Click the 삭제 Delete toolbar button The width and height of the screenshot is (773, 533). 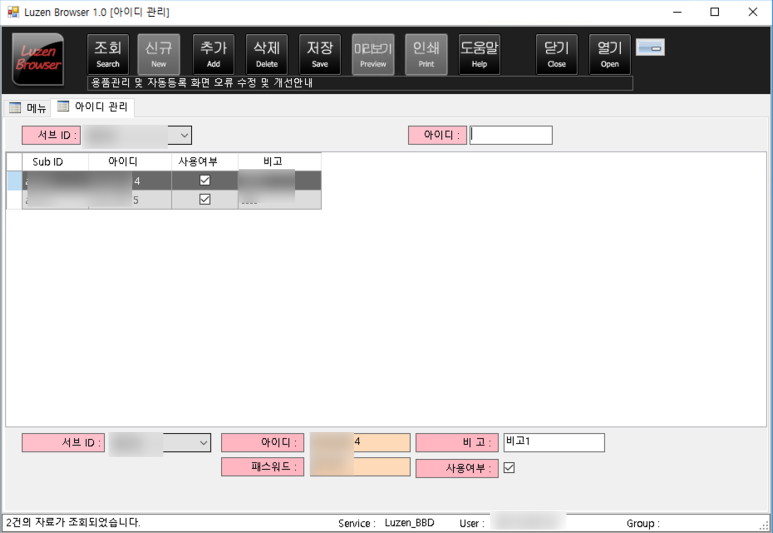(x=267, y=54)
